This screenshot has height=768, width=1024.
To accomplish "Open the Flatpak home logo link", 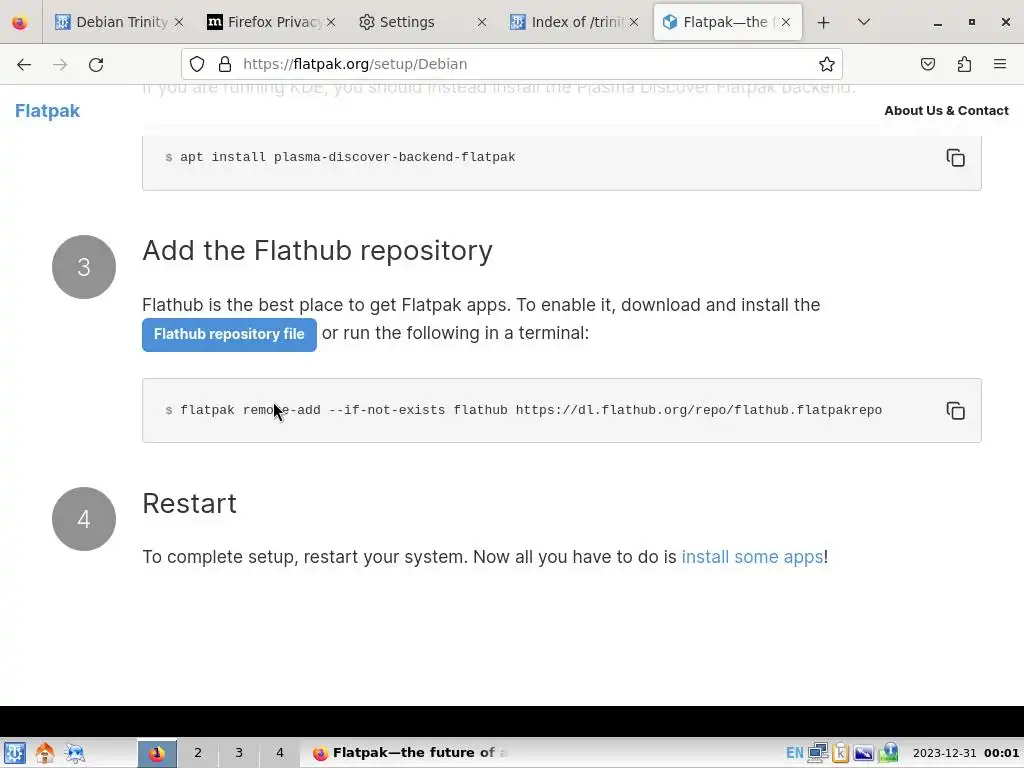I will coord(48,111).
